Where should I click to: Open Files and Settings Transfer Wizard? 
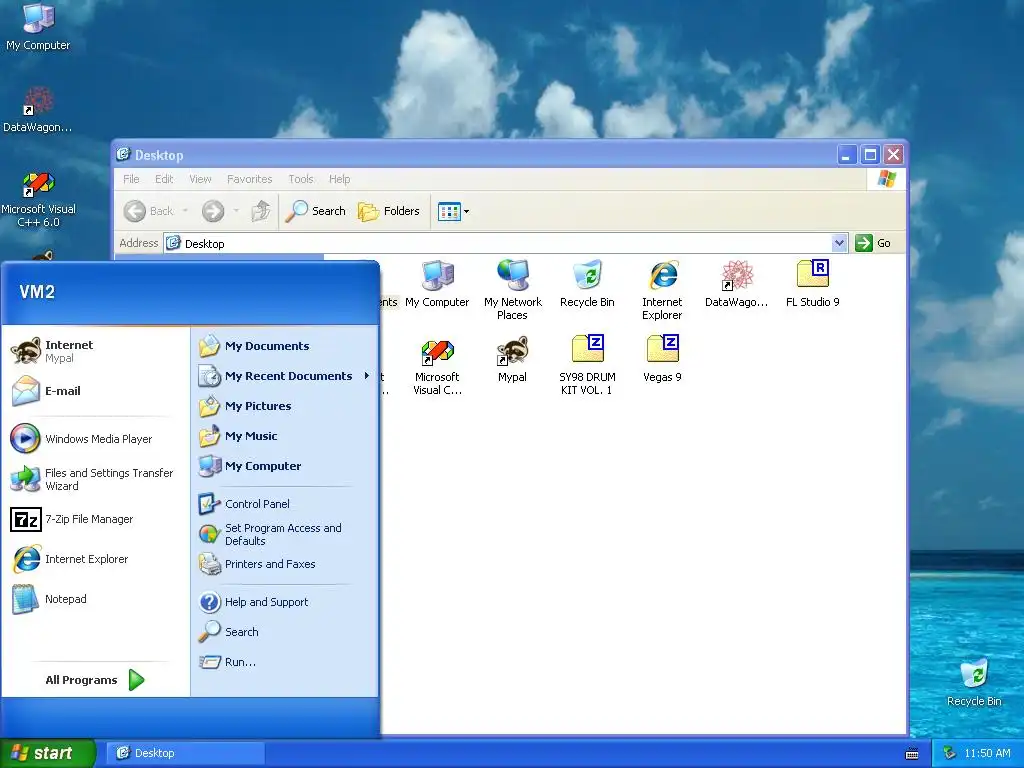coord(95,479)
